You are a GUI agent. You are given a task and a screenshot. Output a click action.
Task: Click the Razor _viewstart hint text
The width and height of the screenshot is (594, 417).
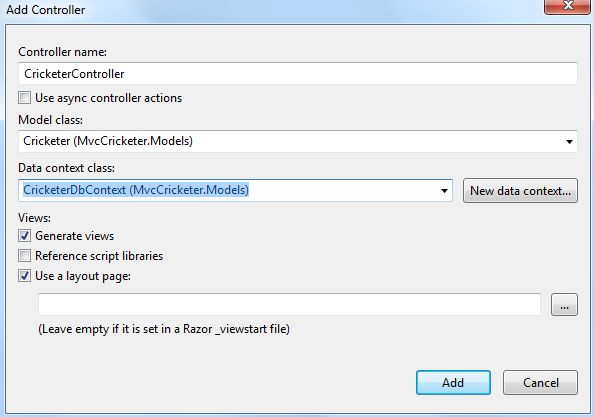tap(164, 328)
